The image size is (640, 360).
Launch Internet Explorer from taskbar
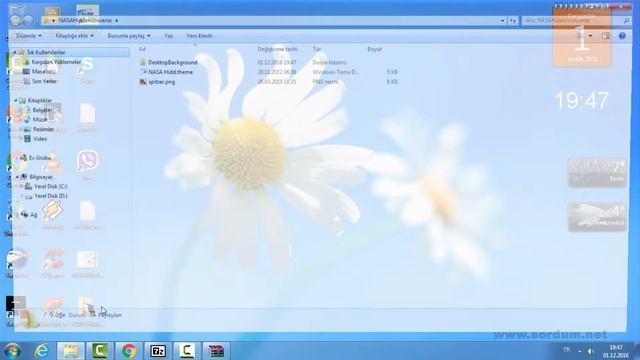(x=42, y=351)
